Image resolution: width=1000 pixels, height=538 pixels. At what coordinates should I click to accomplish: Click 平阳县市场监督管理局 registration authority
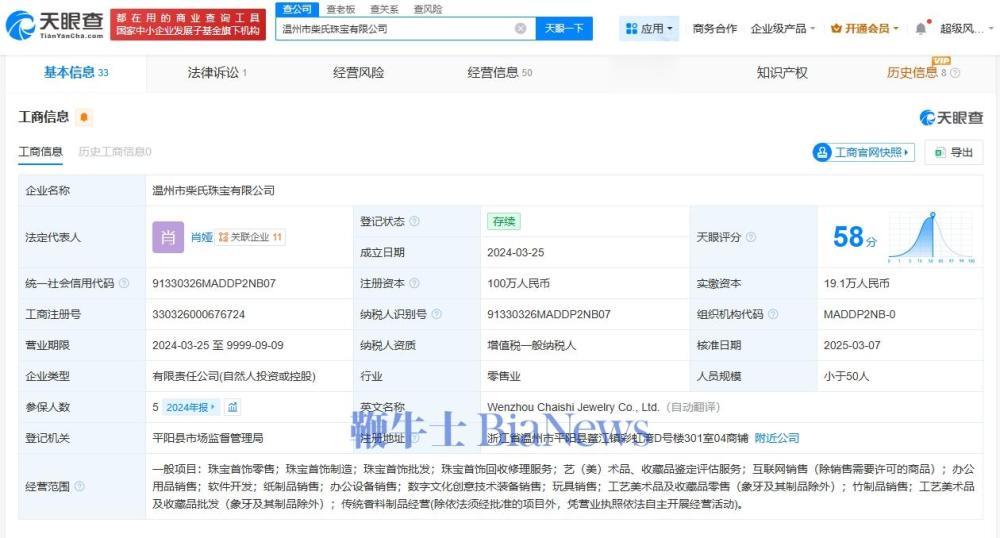pyautogui.click(x=208, y=438)
